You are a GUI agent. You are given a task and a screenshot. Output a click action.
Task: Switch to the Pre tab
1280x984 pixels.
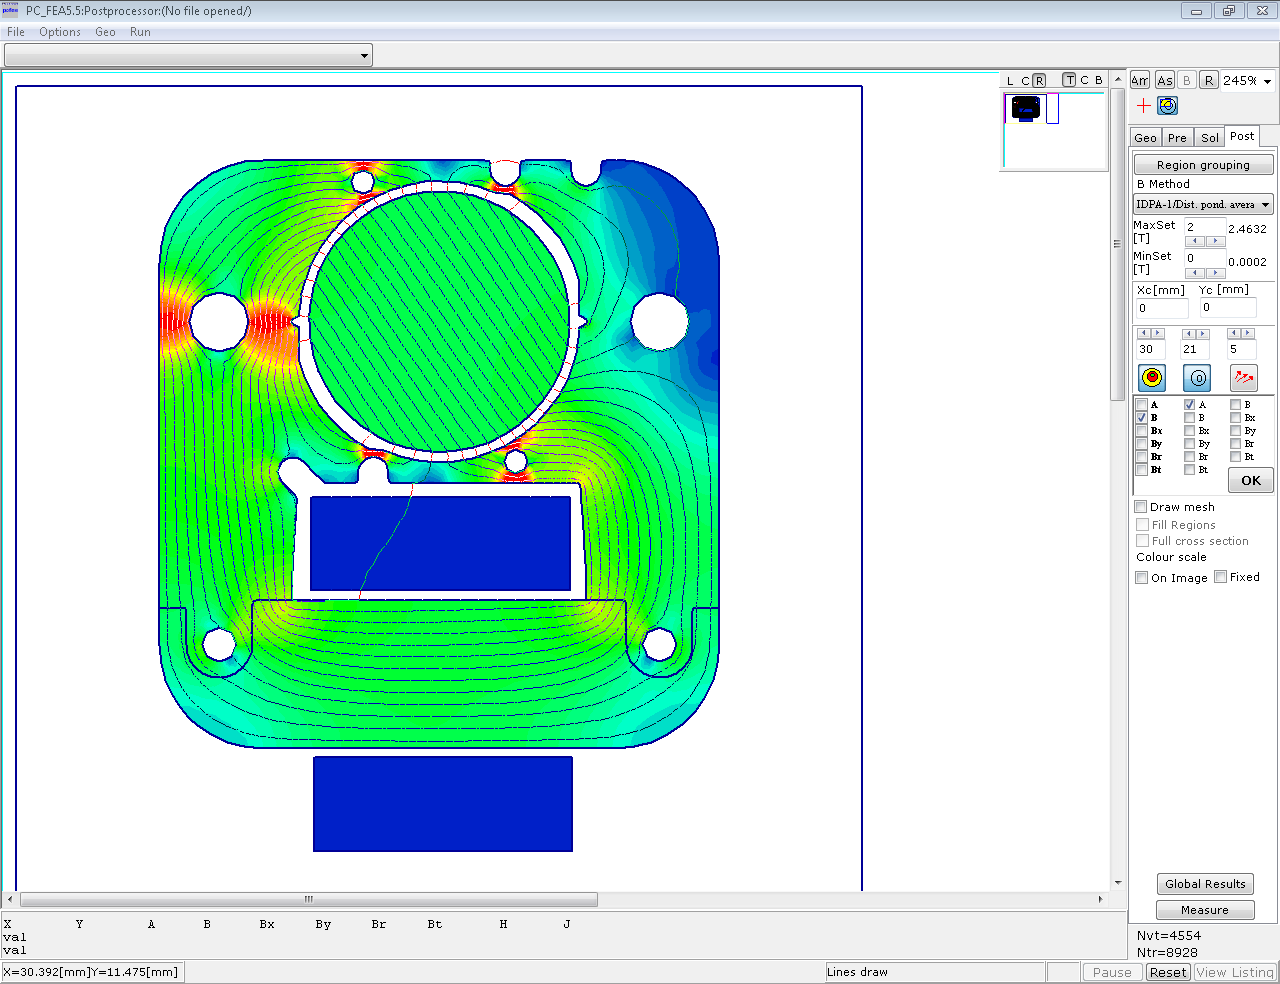tap(1178, 138)
